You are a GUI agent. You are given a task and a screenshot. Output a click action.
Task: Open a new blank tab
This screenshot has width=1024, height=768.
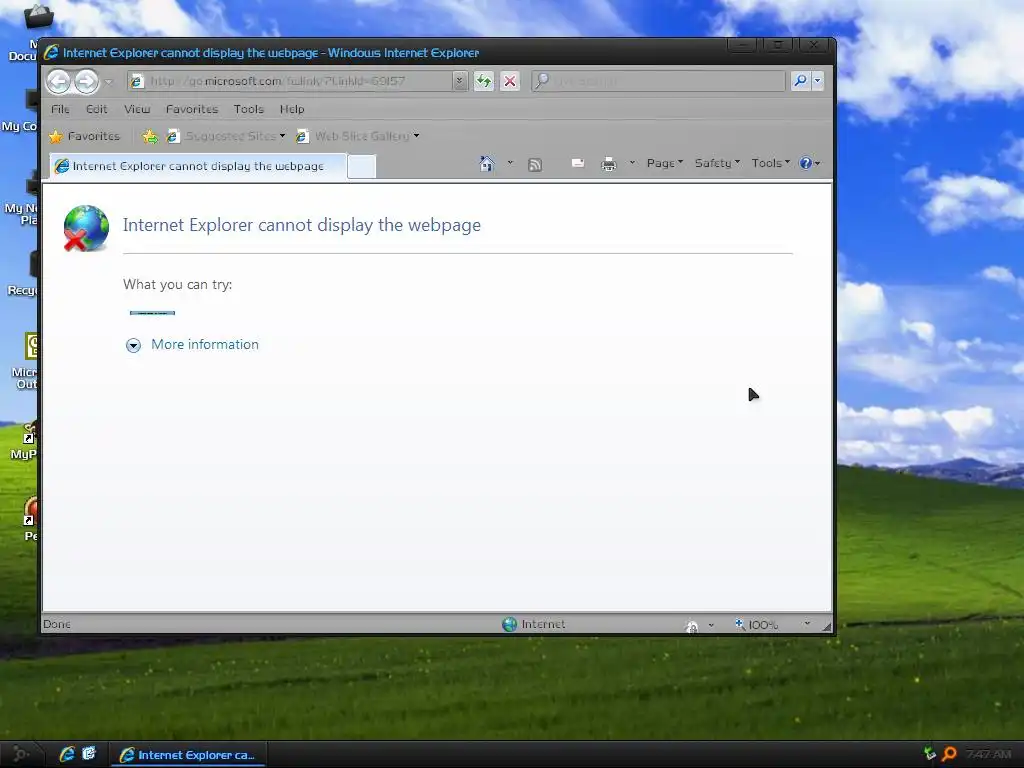pos(361,167)
